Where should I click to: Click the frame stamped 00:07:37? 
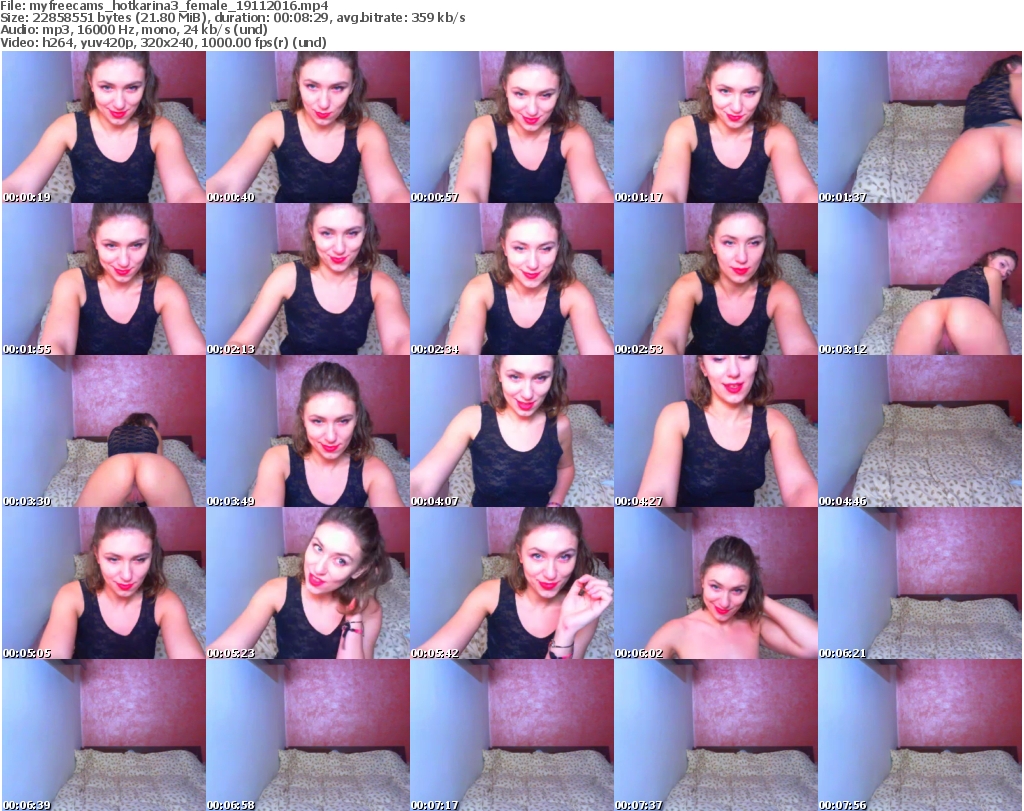[x=716, y=735]
